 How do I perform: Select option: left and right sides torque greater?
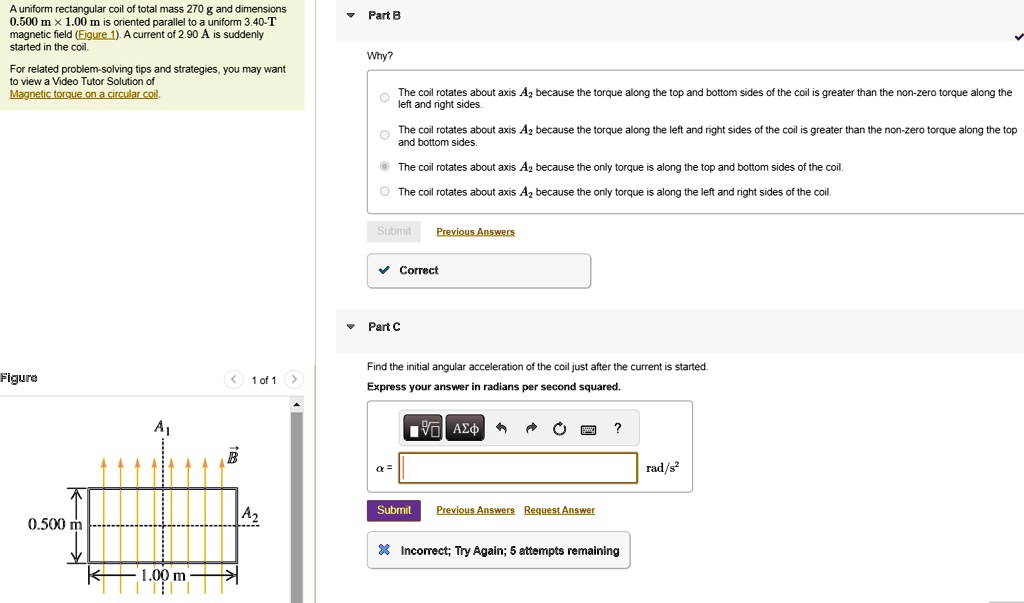(384, 135)
